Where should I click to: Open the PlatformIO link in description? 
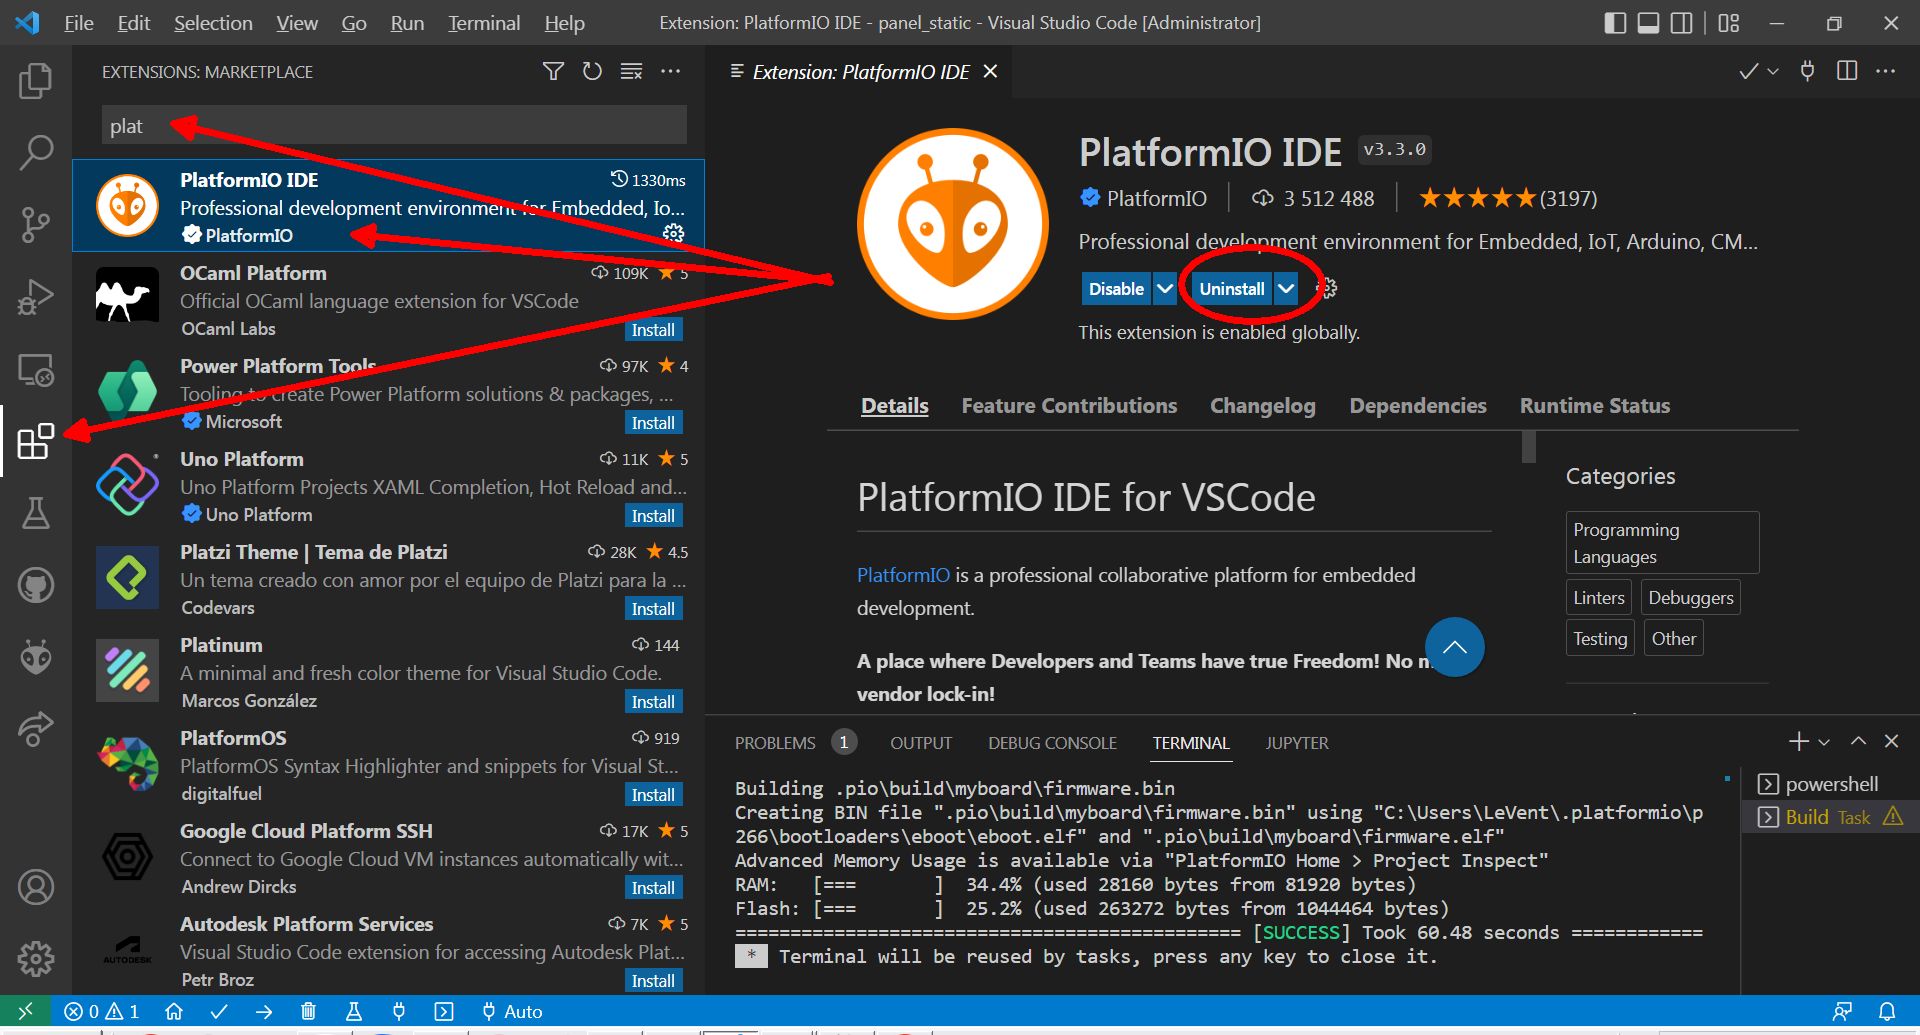(903, 575)
